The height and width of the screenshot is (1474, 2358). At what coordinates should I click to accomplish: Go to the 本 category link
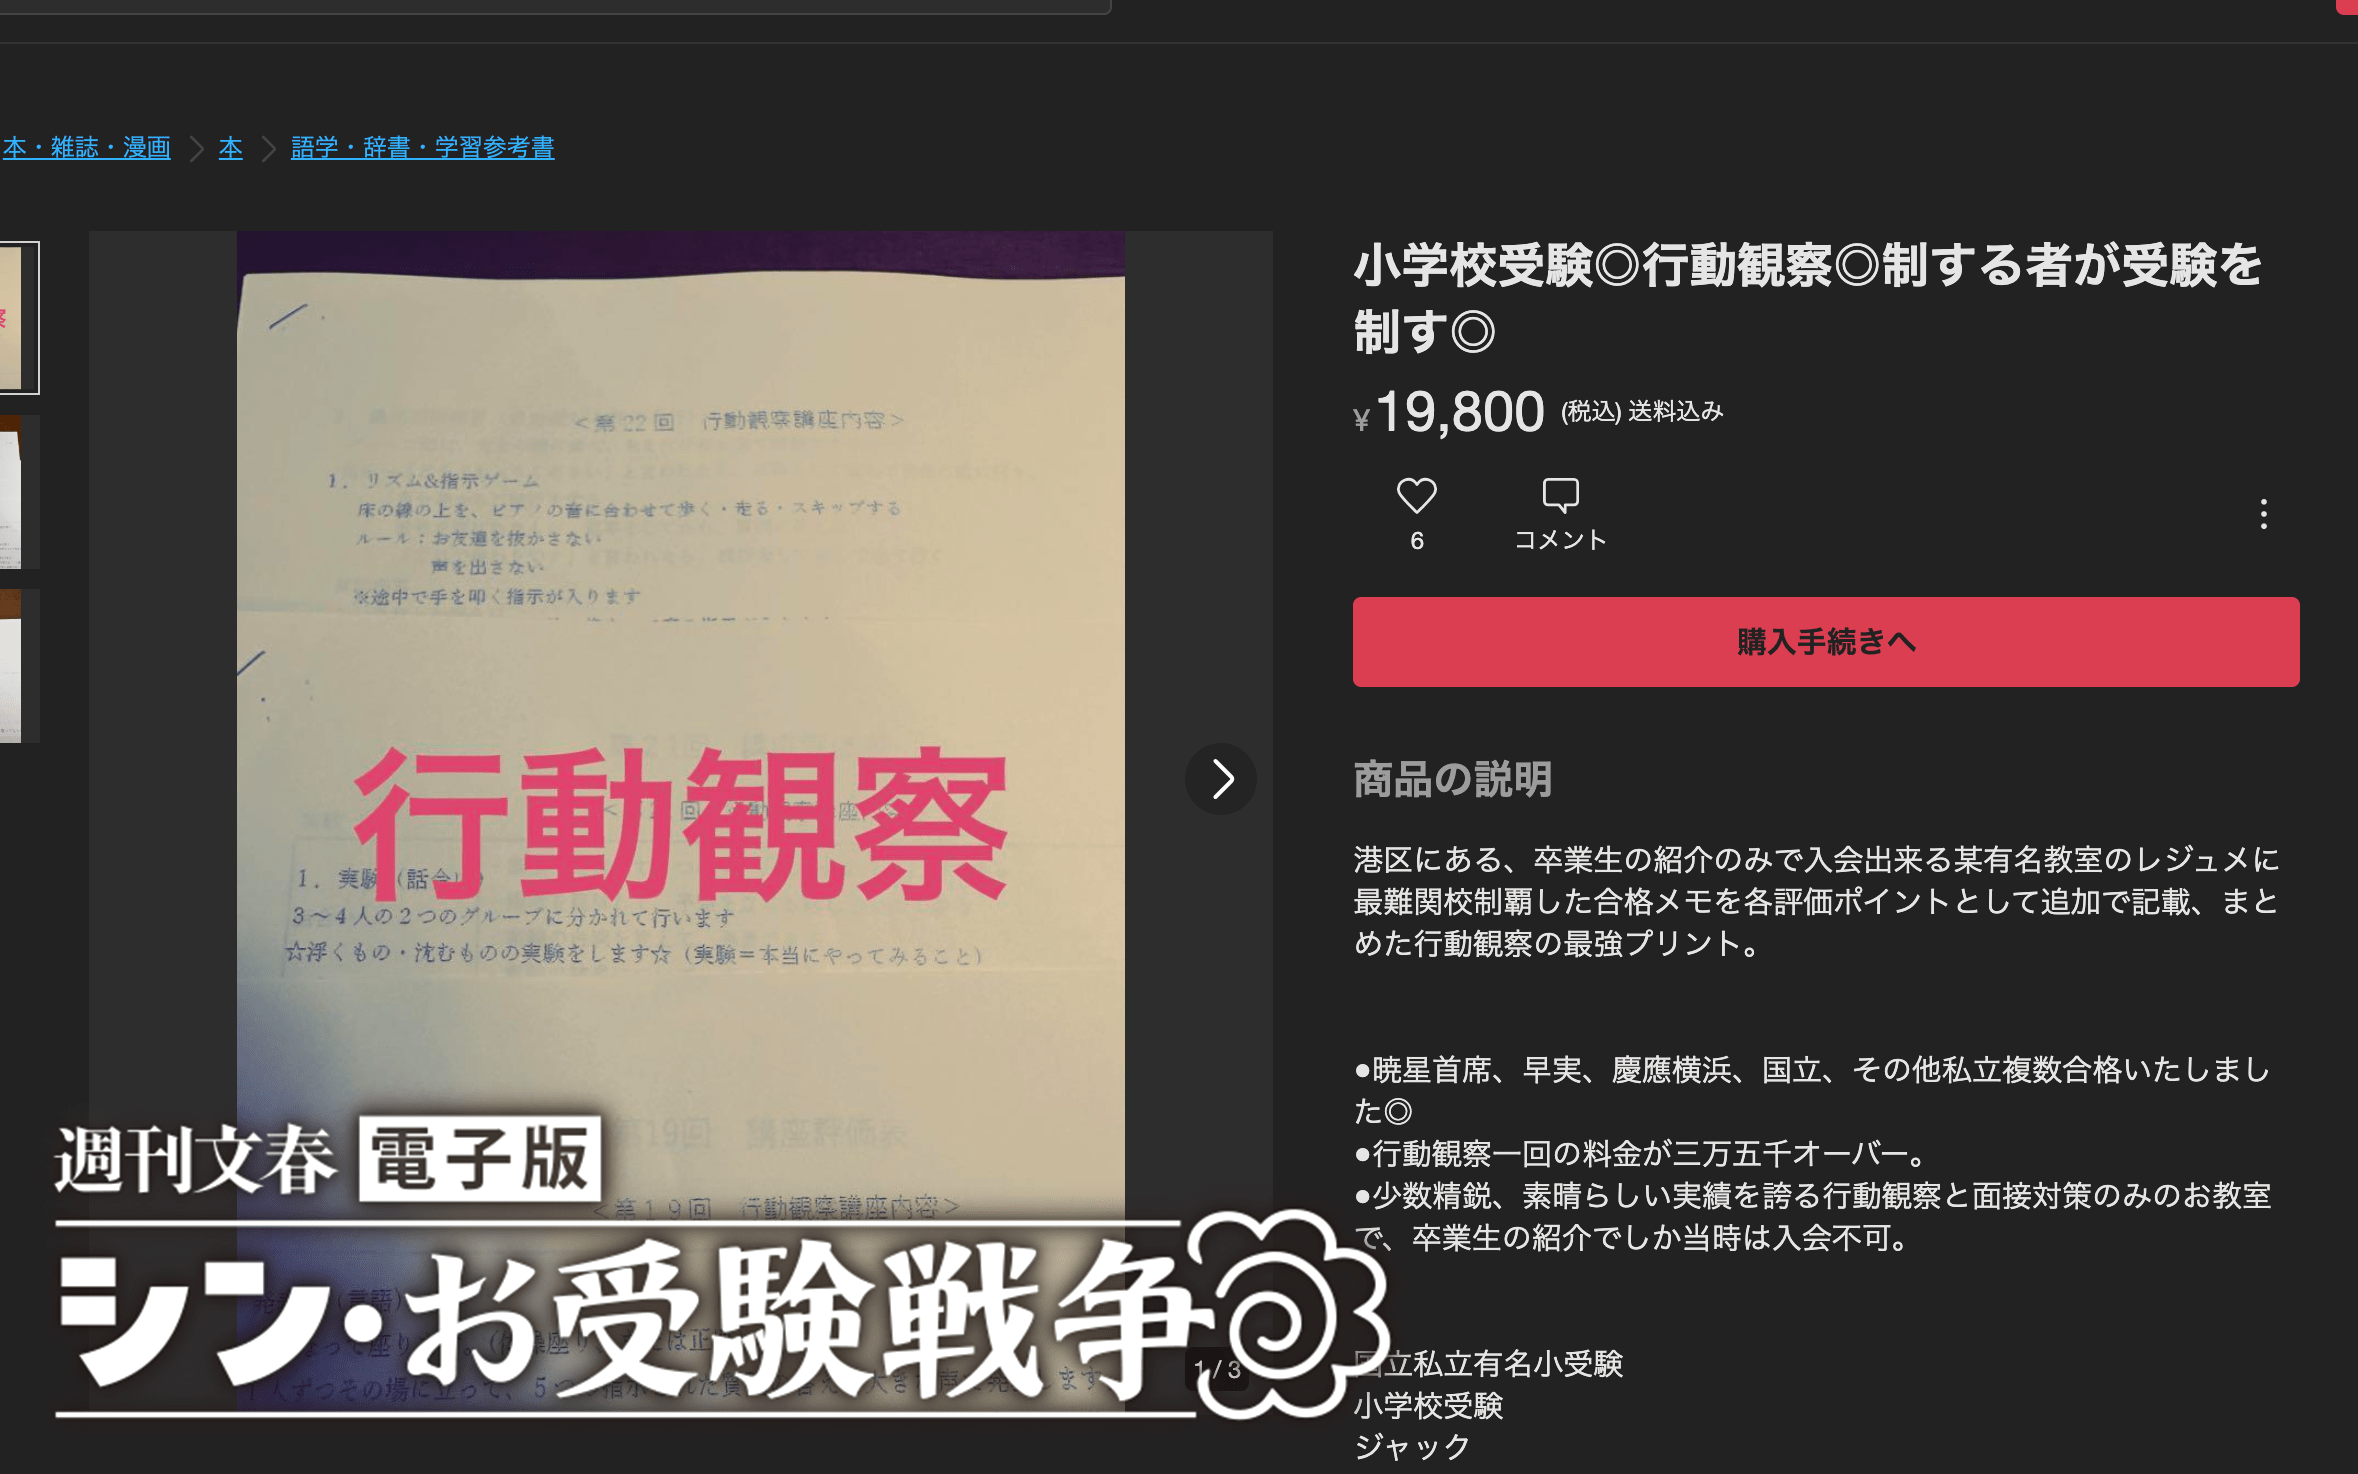pos(231,148)
